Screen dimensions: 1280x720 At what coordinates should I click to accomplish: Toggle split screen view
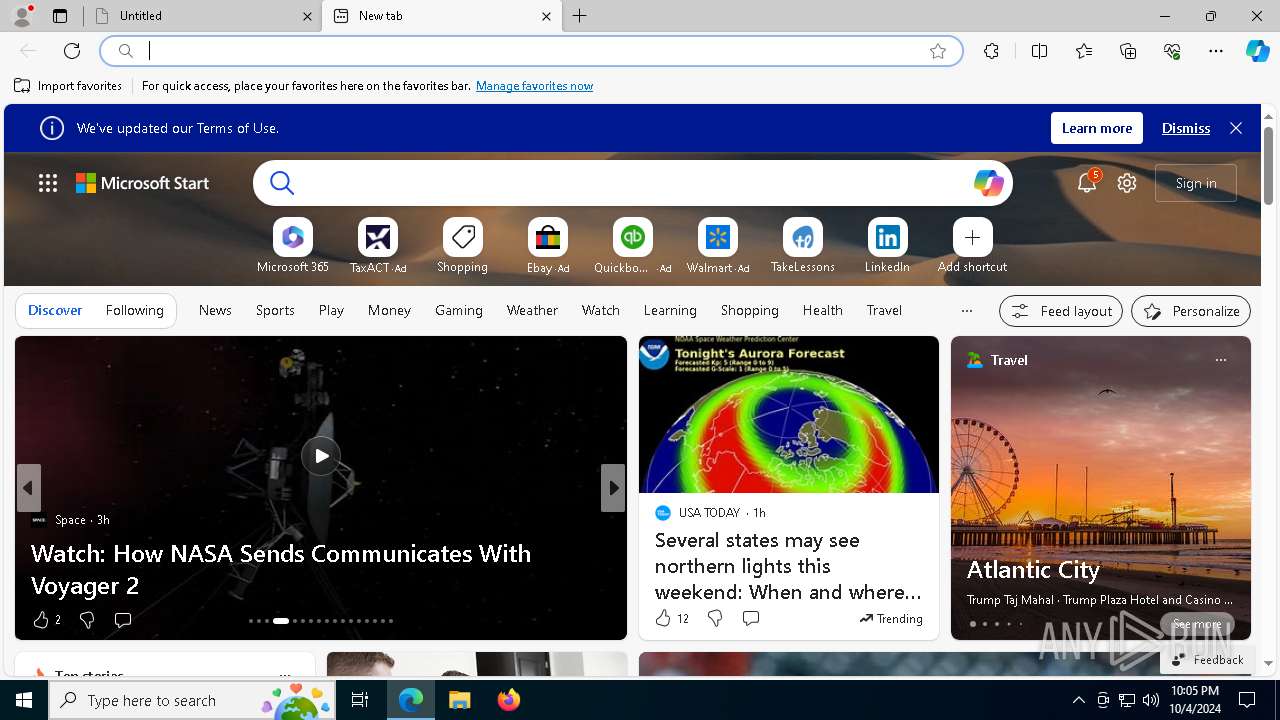click(1039, 51)
